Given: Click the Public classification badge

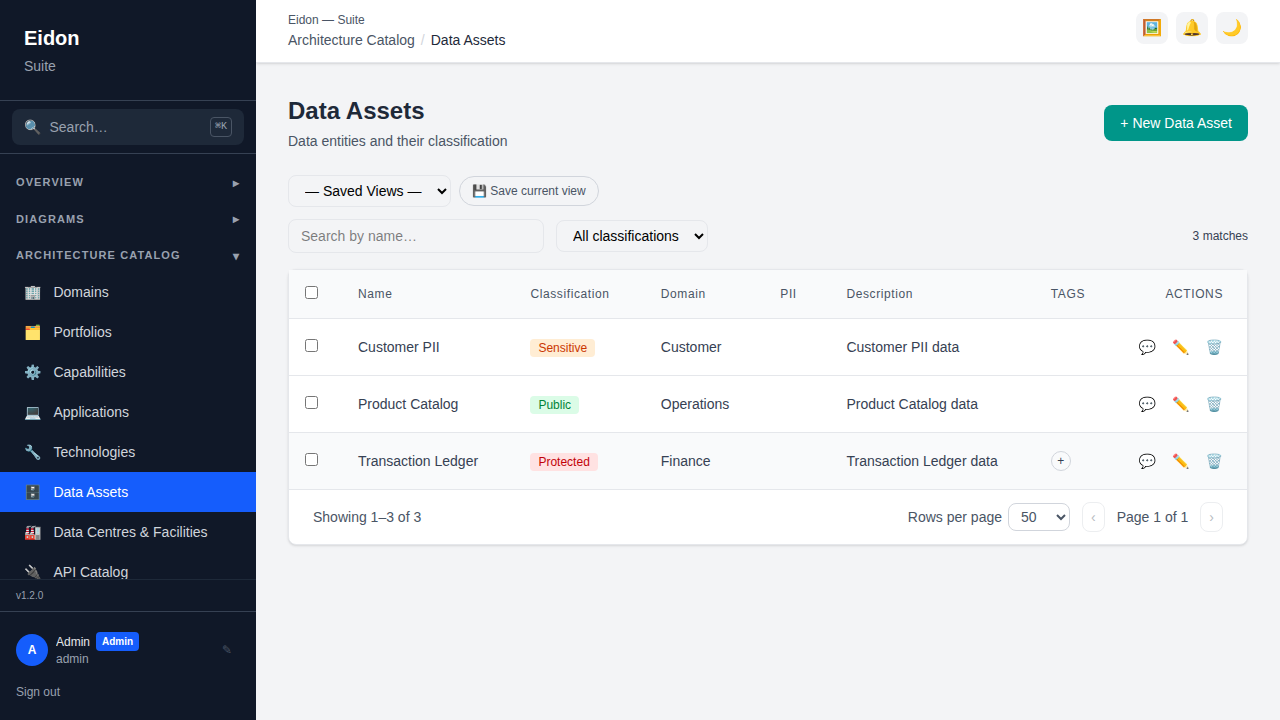Looking at the screenshot, I should tap(554, 405).
